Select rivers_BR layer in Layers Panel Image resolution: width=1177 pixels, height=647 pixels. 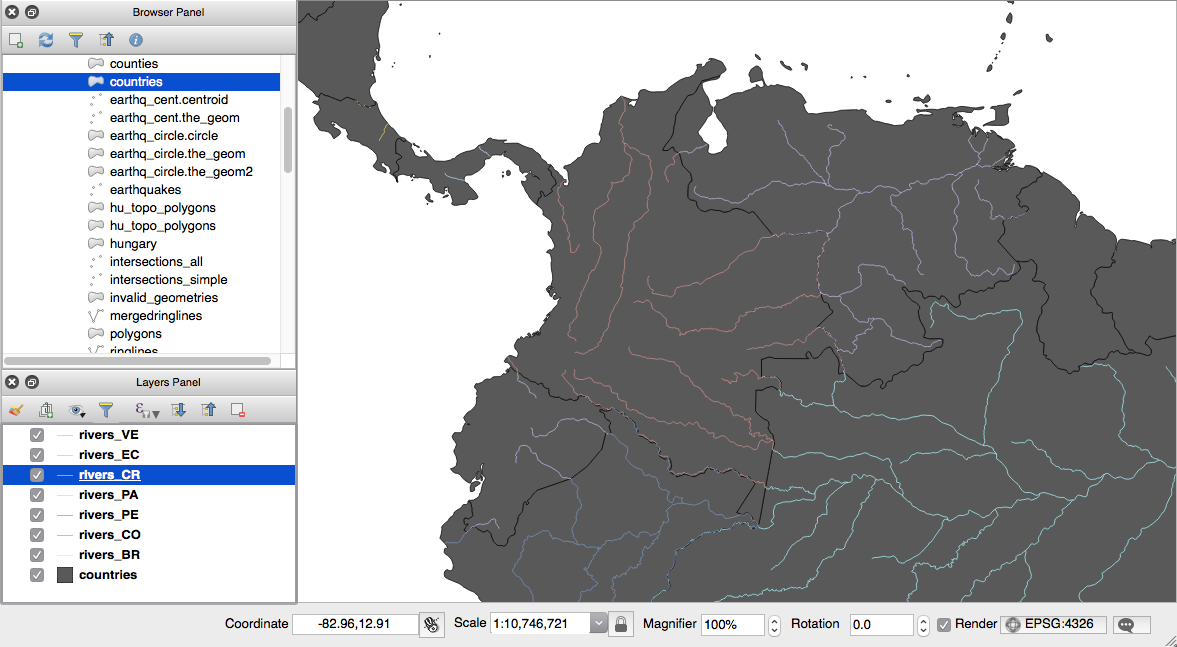click(108, 555)
